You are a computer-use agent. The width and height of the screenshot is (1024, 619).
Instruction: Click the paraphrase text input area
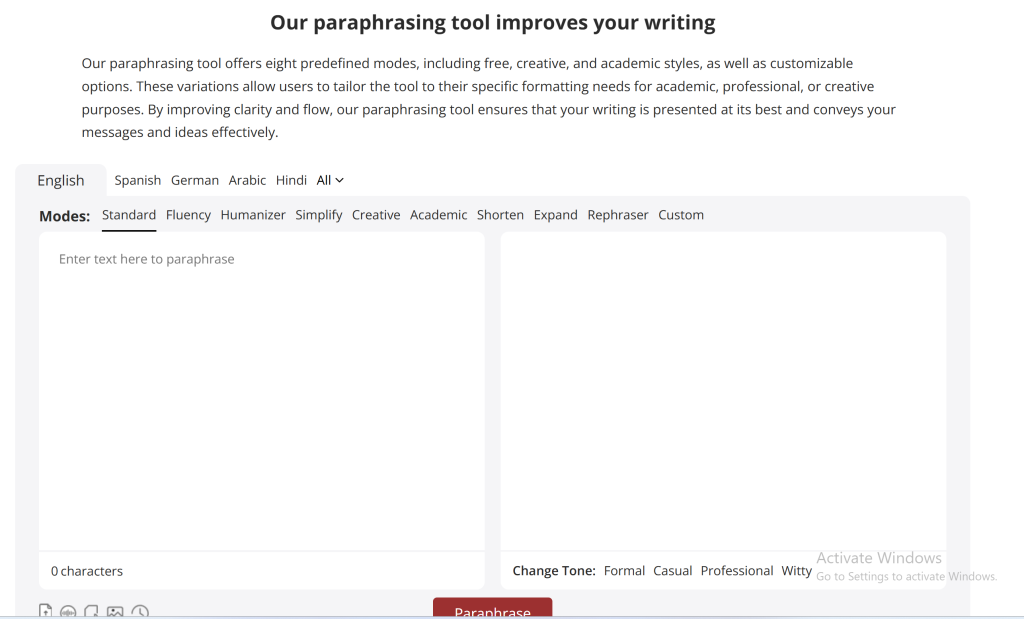[260, 390]
